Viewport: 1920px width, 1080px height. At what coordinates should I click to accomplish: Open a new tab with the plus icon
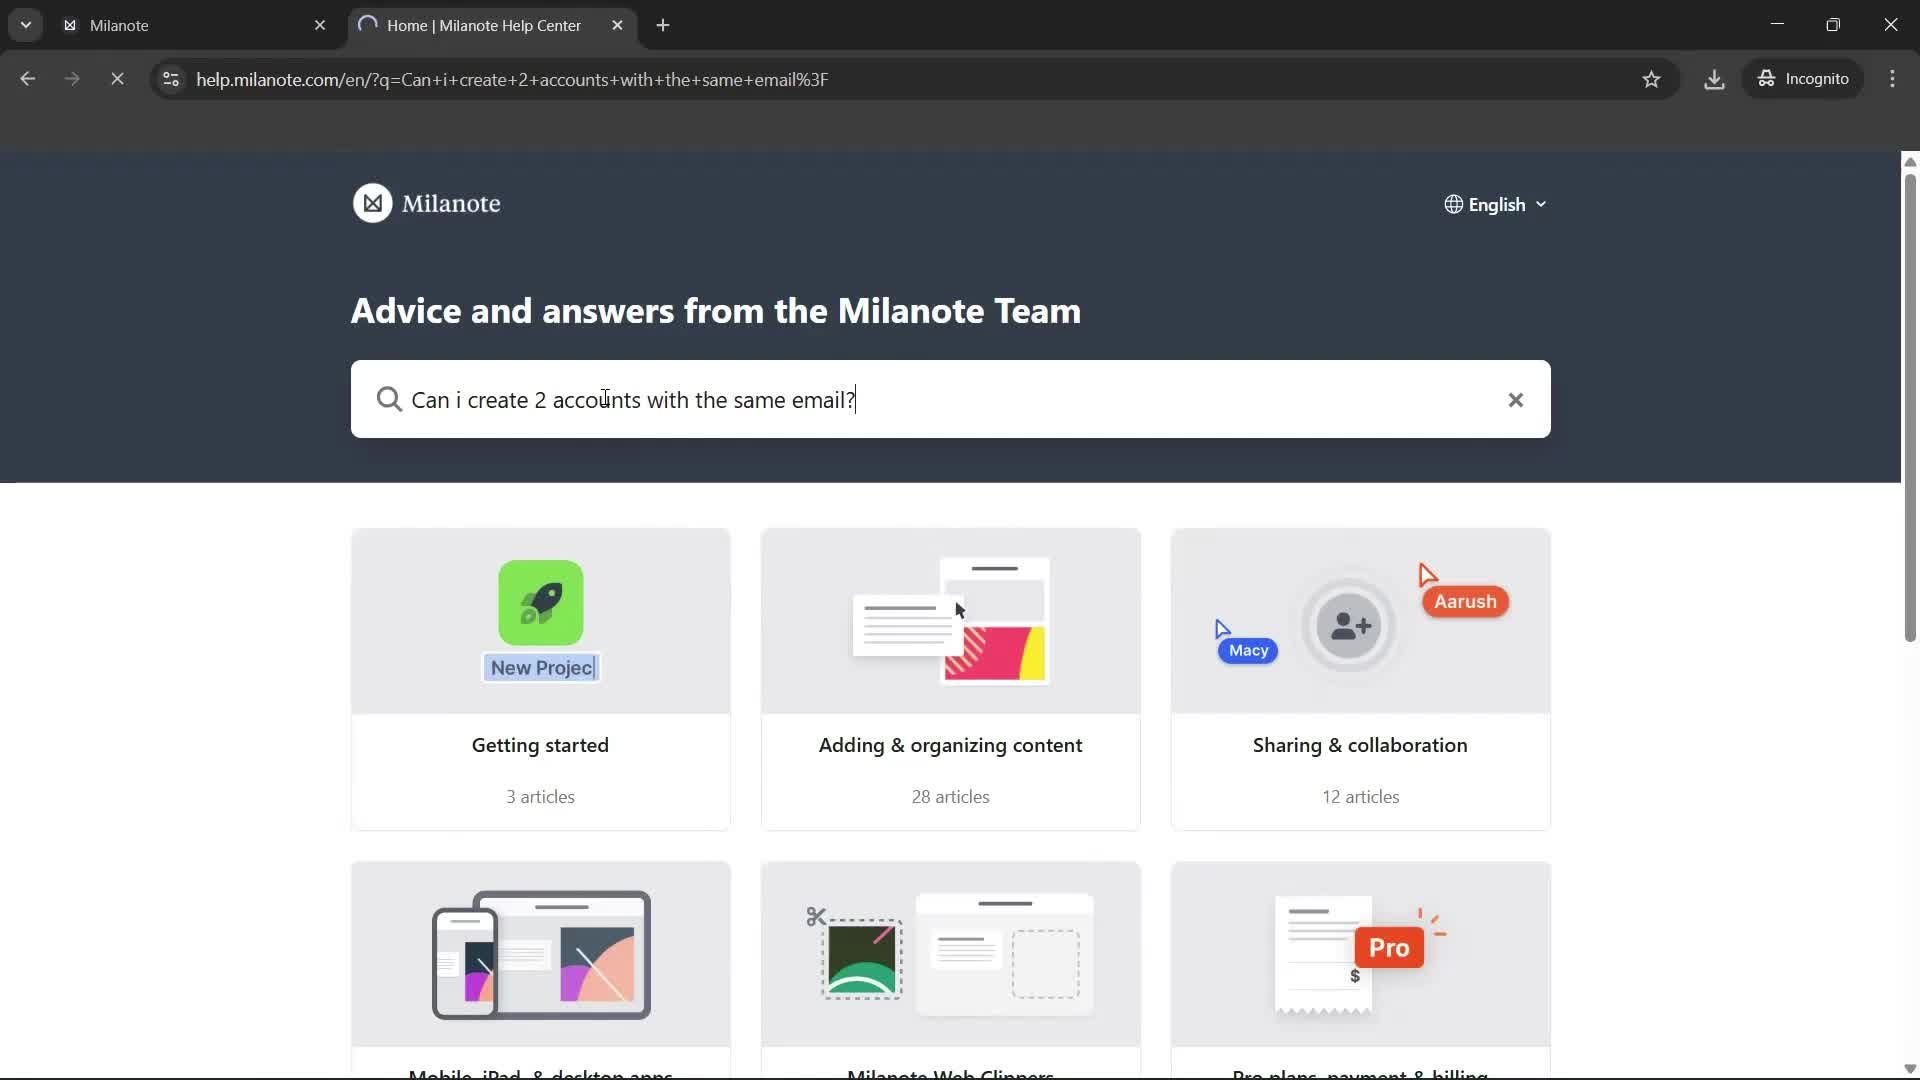663,25
